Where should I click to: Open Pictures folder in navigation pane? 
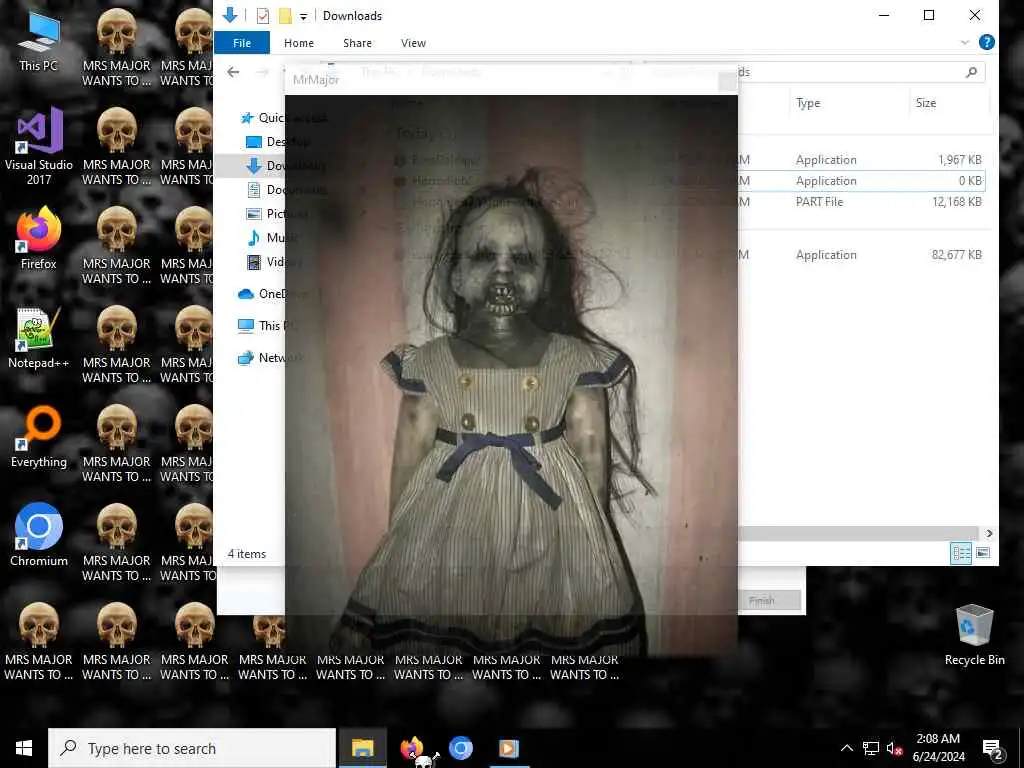pos(278,214)
